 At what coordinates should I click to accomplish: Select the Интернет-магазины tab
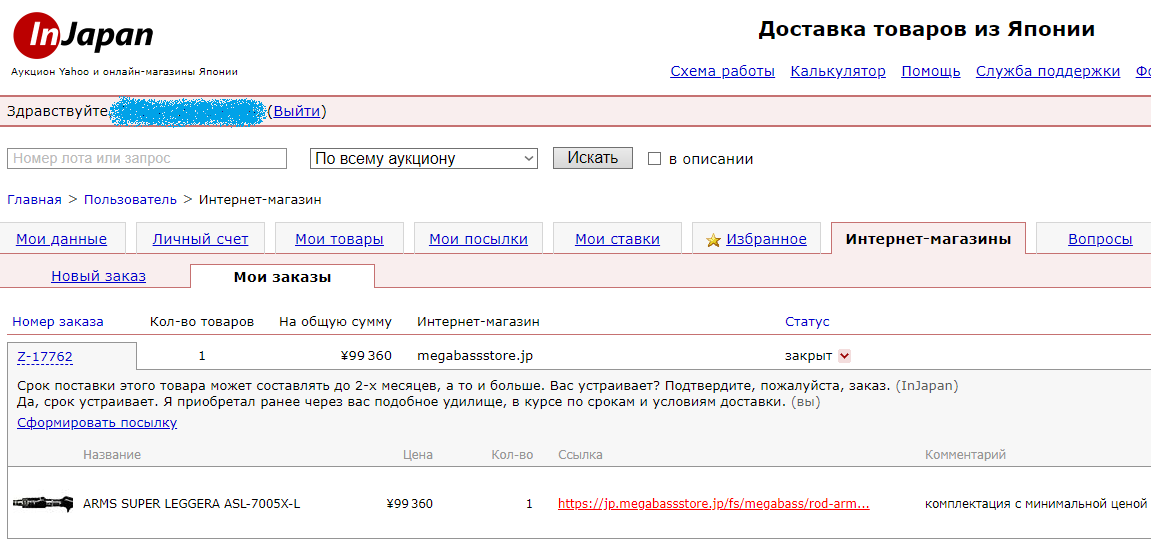coord(928,239)
